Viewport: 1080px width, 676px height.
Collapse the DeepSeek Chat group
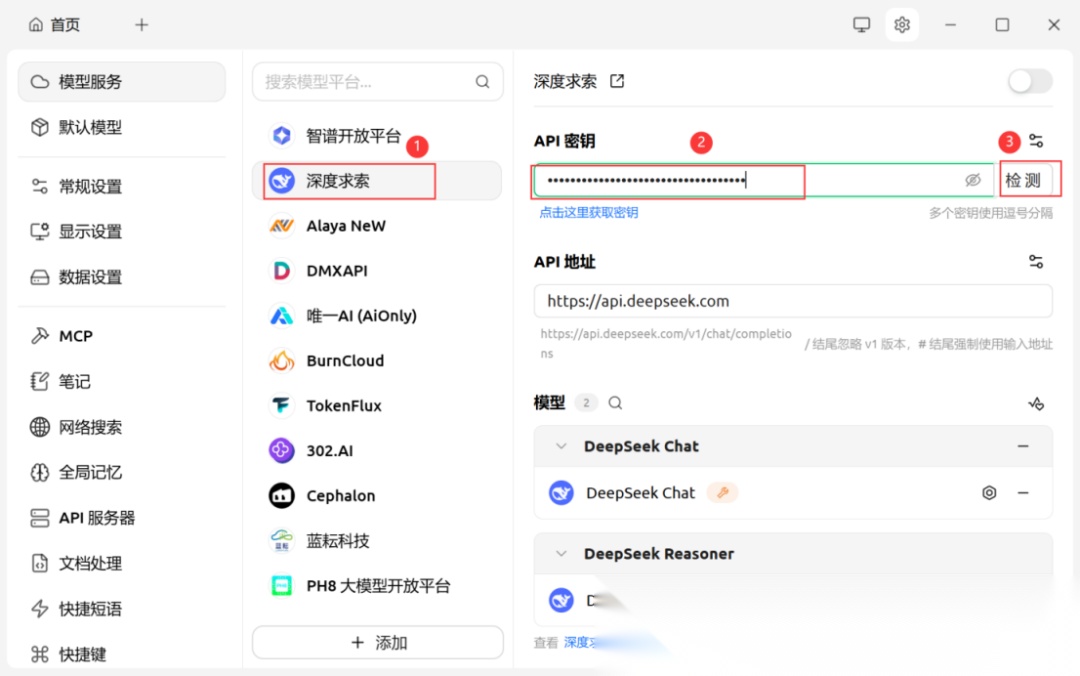(561, 447)
